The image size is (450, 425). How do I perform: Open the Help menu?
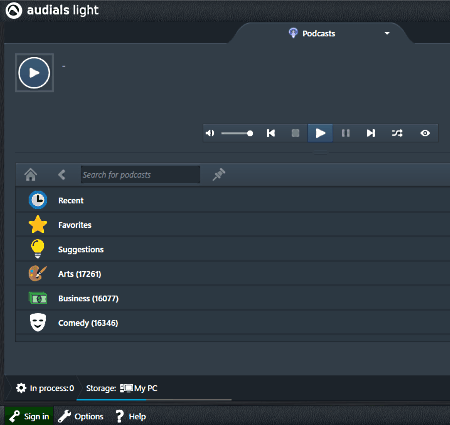coord(130,416)
